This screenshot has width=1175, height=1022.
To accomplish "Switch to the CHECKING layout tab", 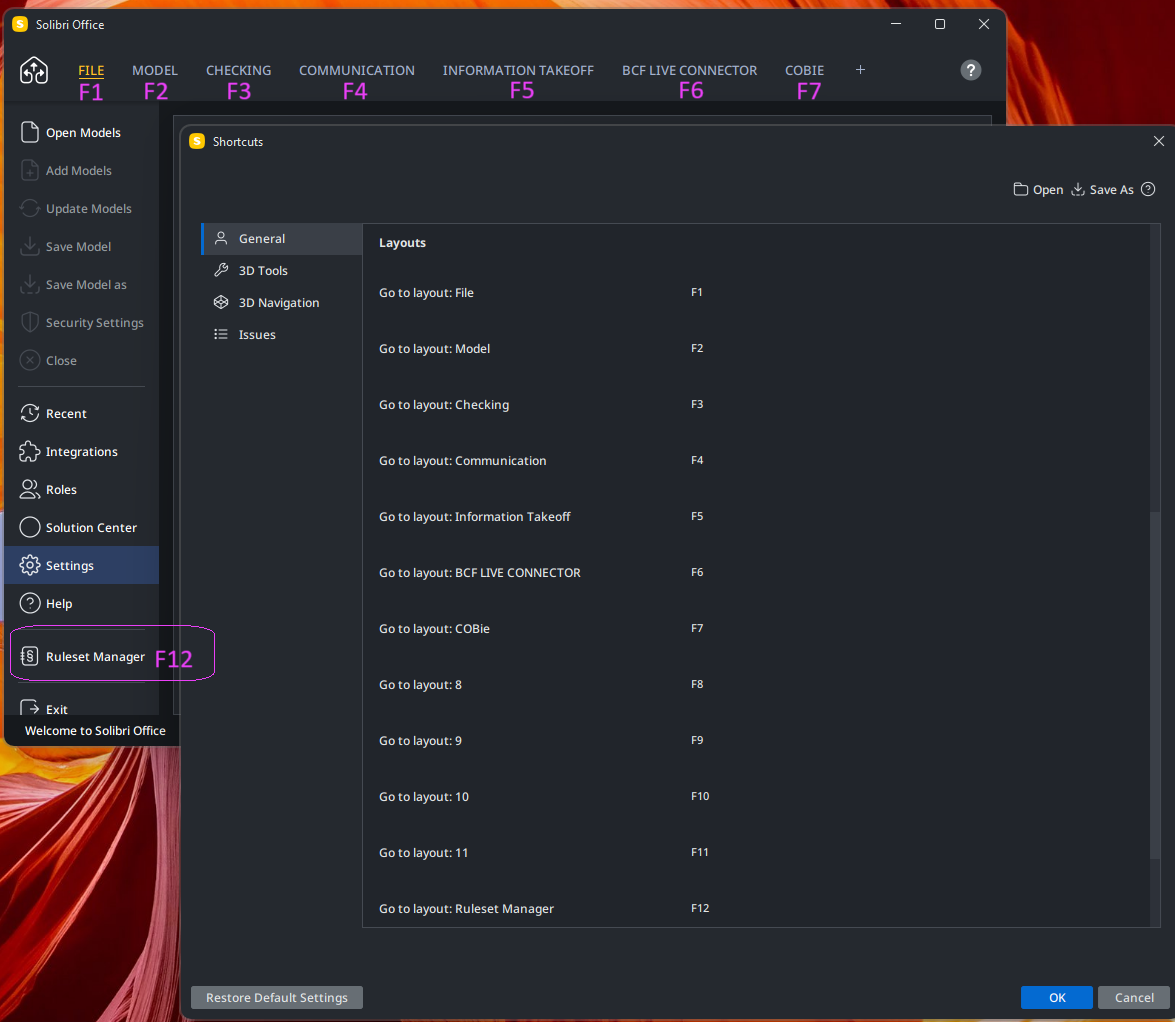I will (x=238, y=70).
